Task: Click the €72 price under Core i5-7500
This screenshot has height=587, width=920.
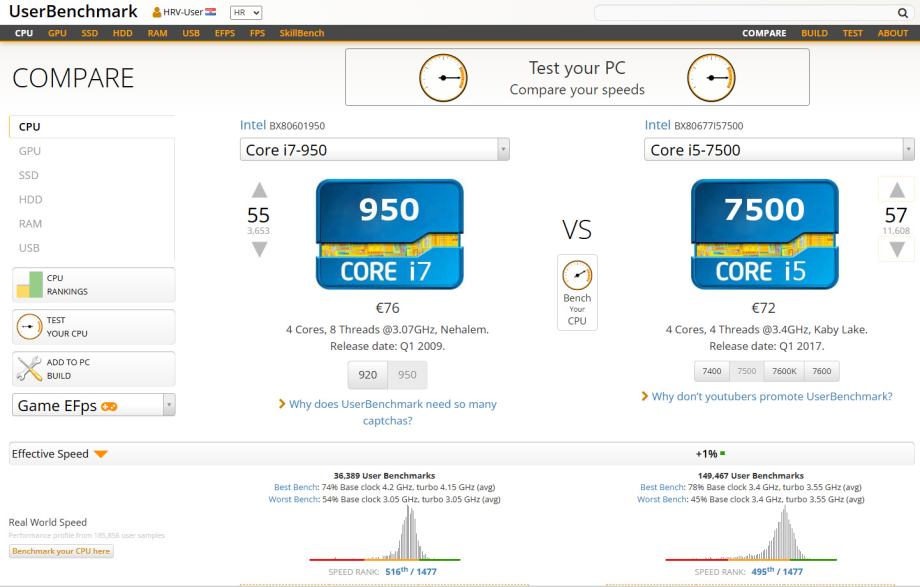Action: [763, 308]
